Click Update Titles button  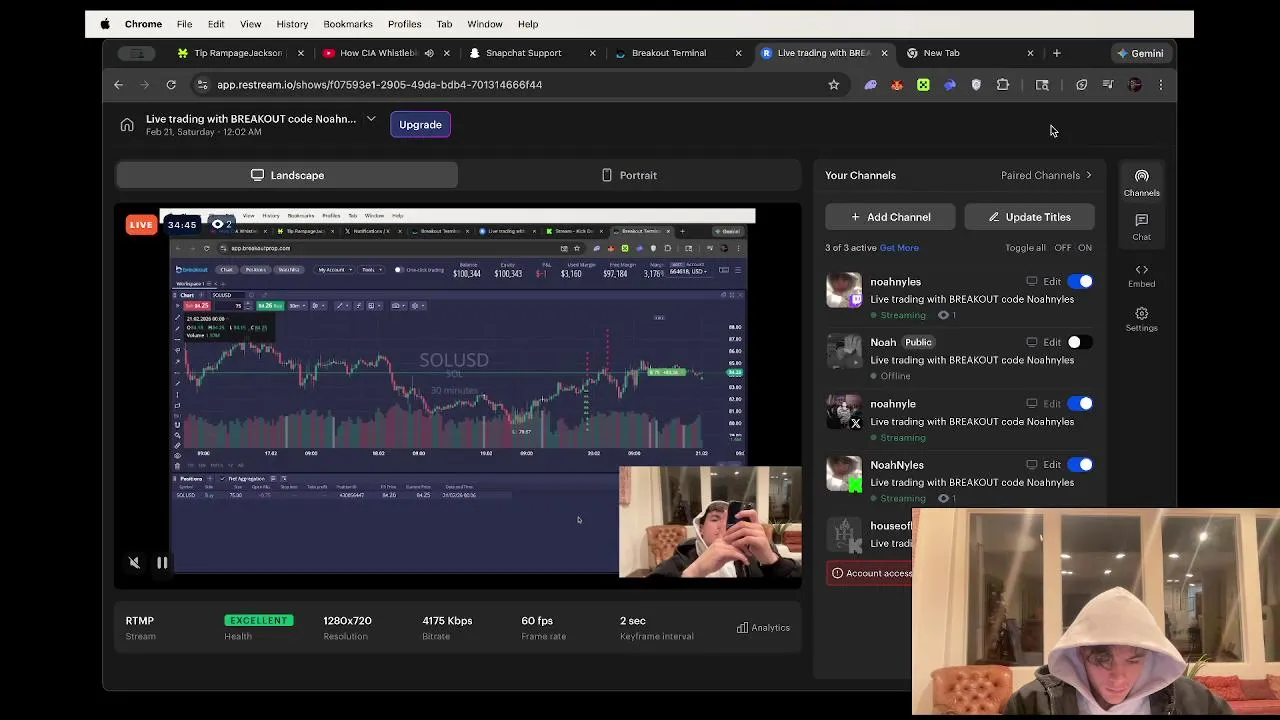(1029, 217)
